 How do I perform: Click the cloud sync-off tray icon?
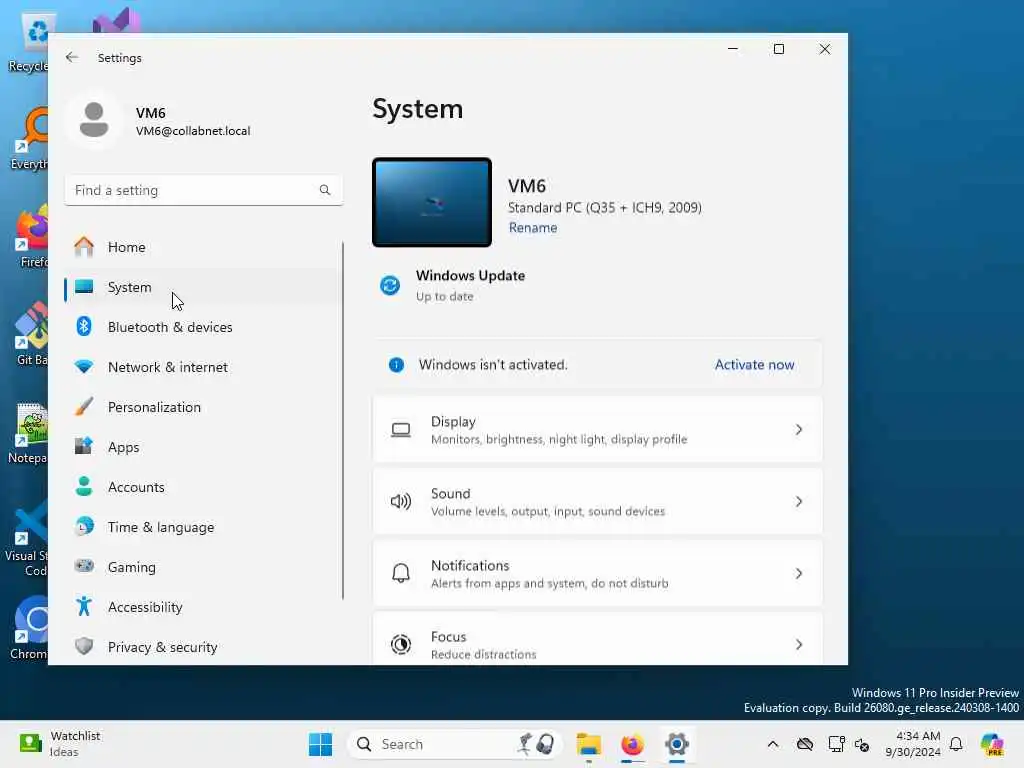tap(805, 744)
